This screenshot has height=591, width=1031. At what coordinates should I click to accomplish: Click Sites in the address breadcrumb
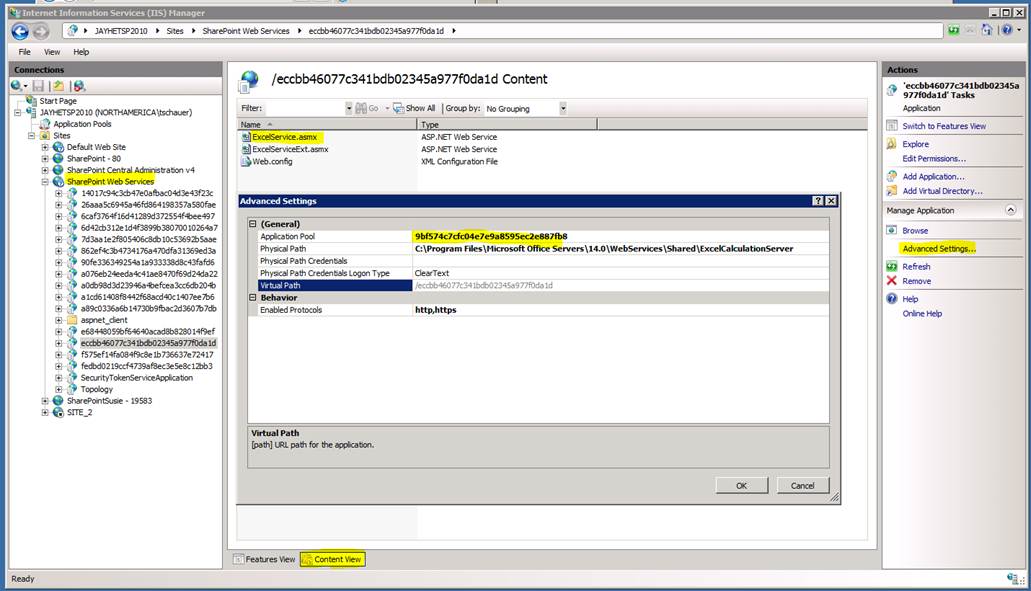point(175,31)
